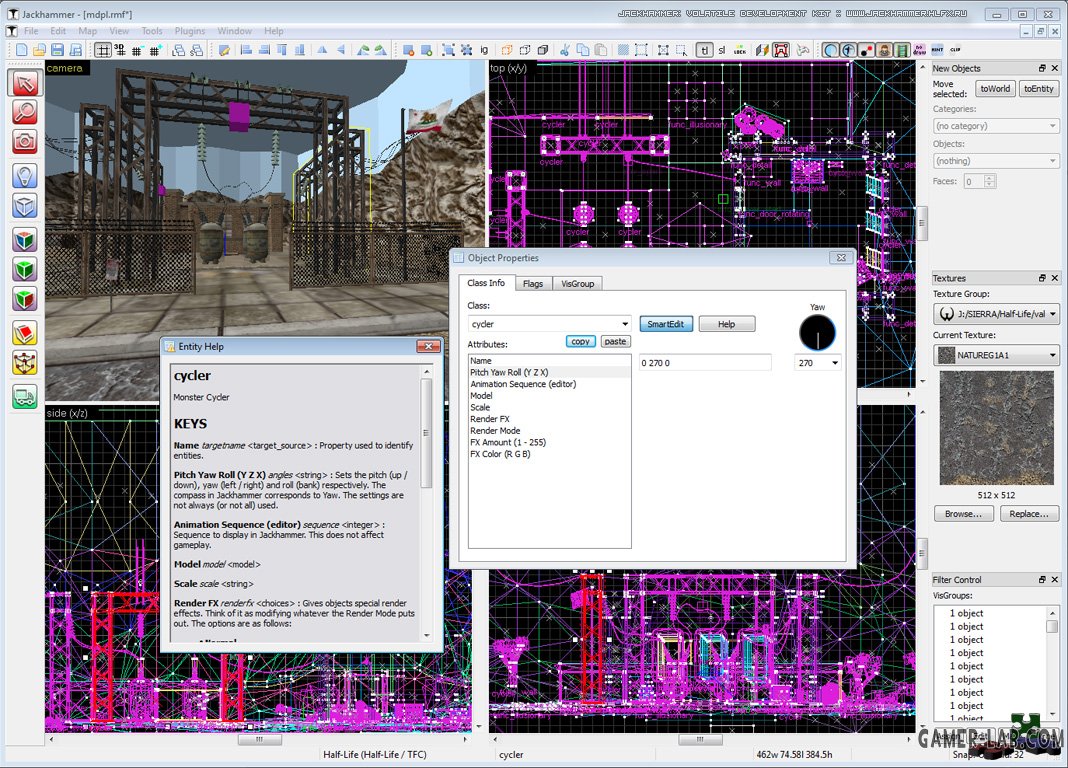Image resolution: width=1068 pixels, height=768 pixels.
Task: Toggle the 2D grid display
Action: pos(102,50)
